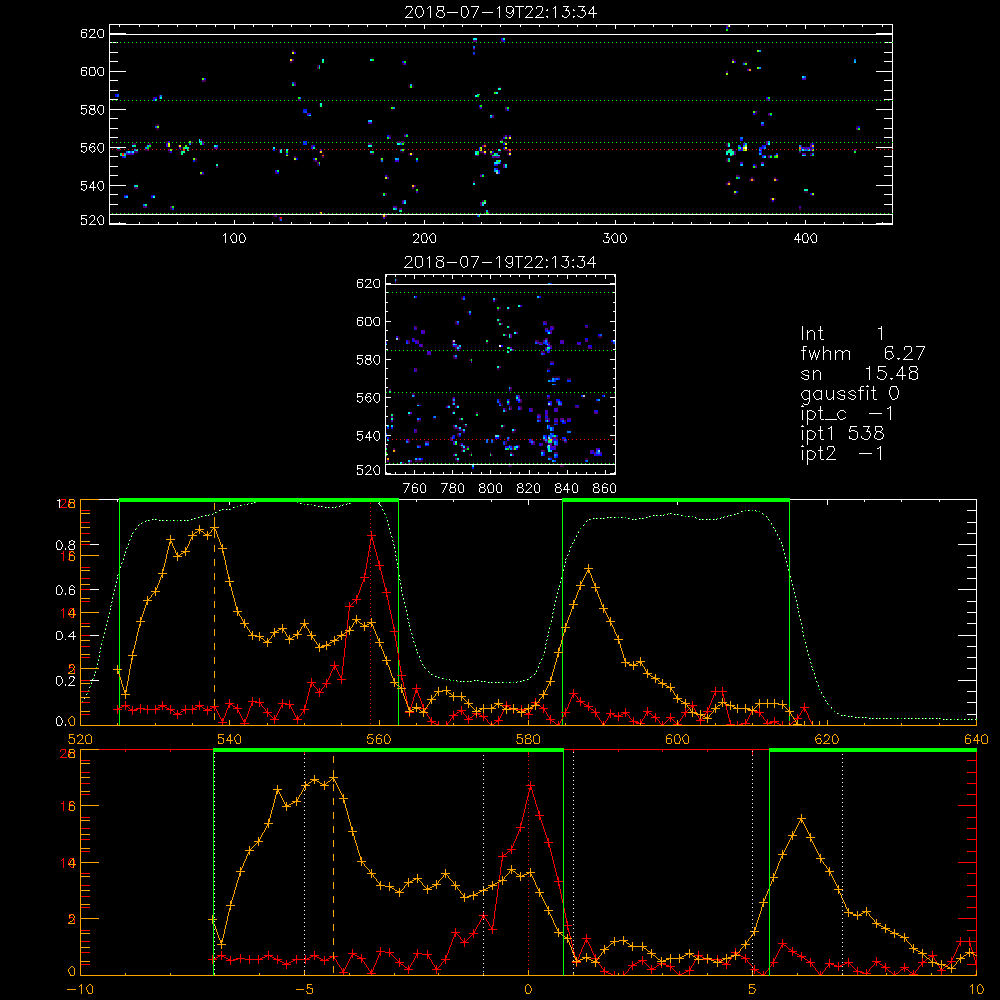The width and height of the screenshot is (1000, 1000).
Task: Click x-axis label 840 in middle plot
Action: [566, 489]
